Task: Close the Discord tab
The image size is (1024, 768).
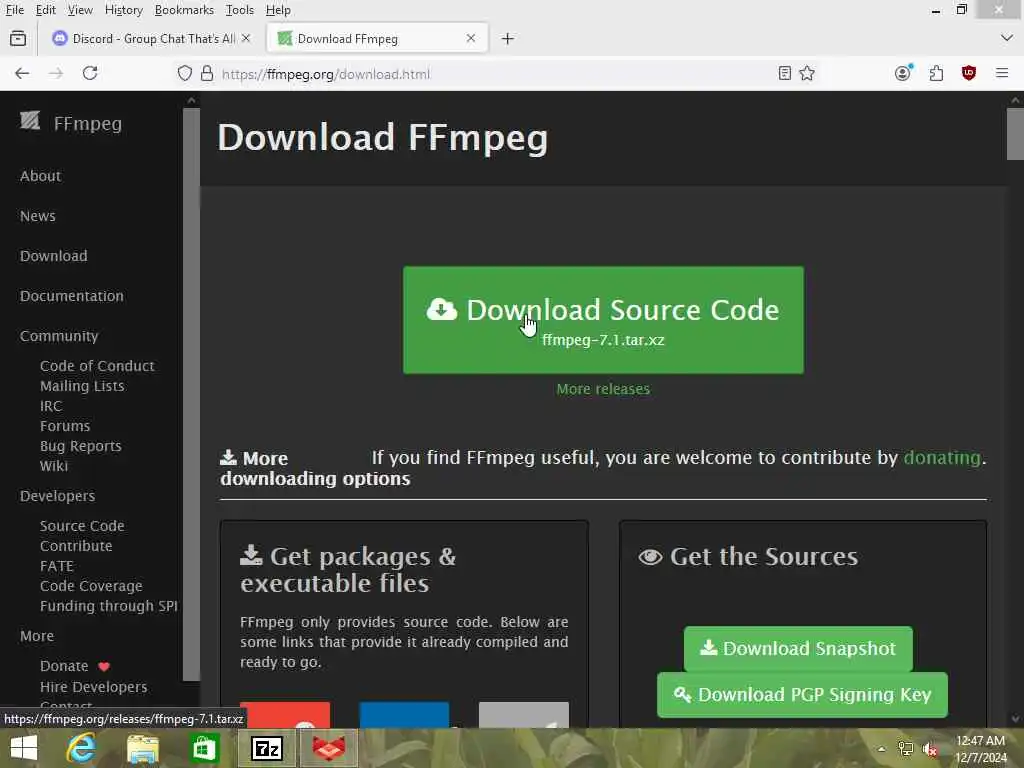Action: tap(246, 39)
